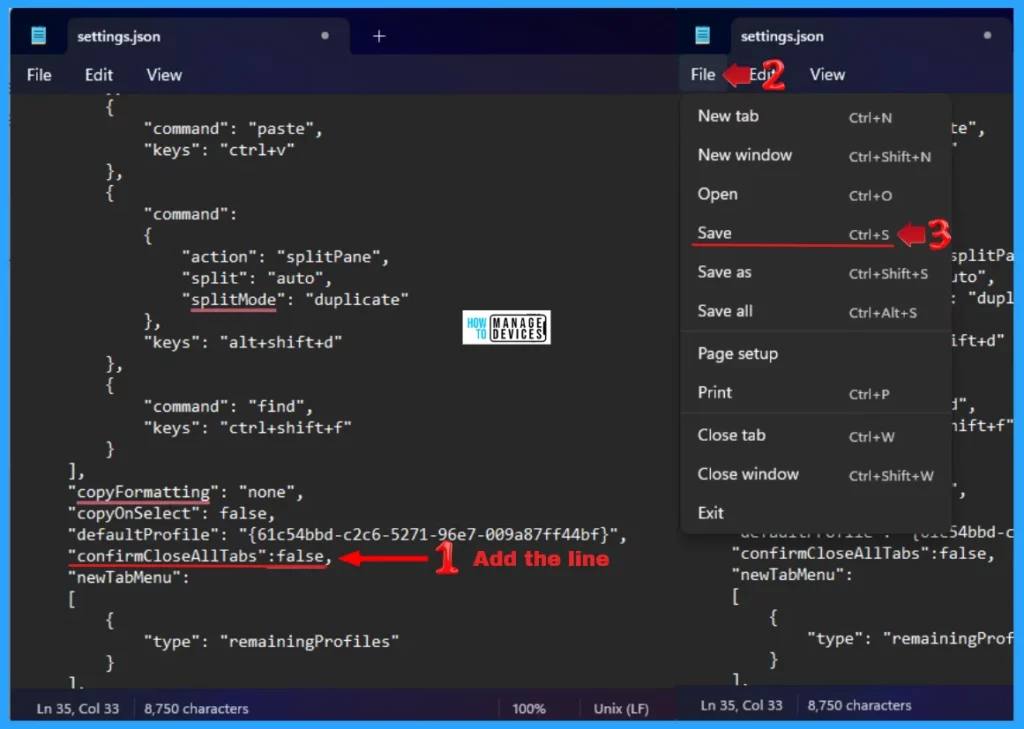Choose New window from File menu

815,155
